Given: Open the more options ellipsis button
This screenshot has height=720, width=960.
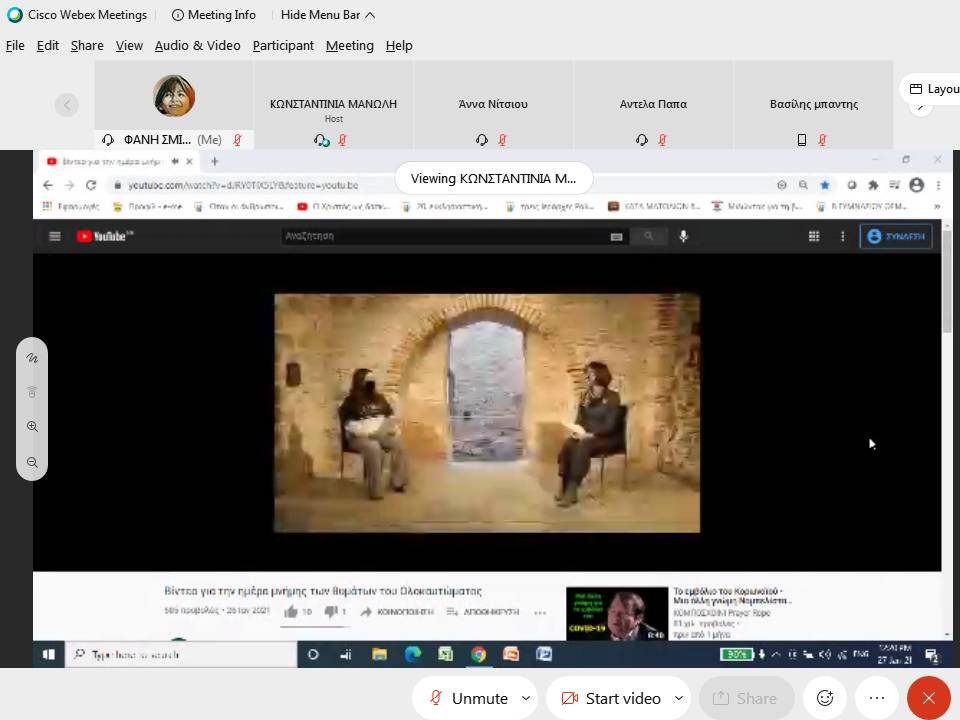Looking at the screenshot, I should (877, 698).
